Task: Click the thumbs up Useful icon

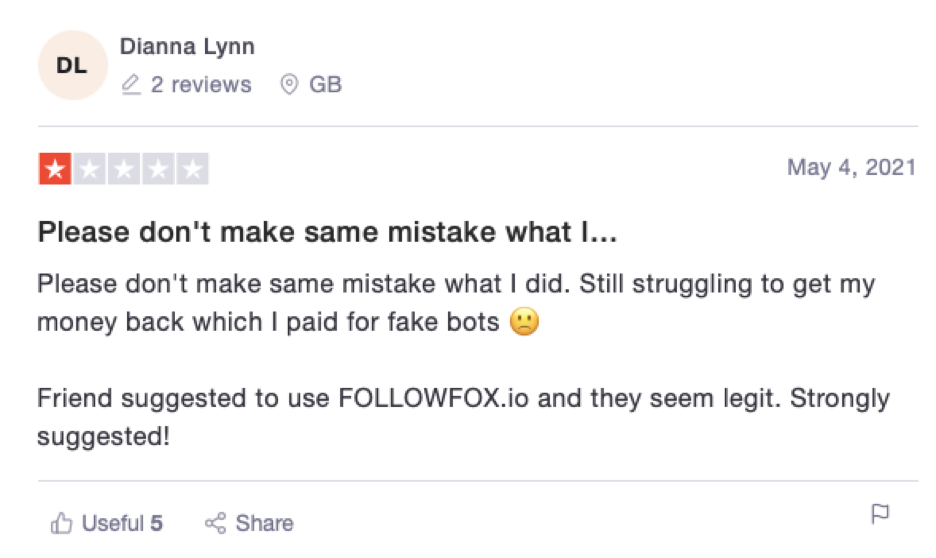Action: click(61, 523)
